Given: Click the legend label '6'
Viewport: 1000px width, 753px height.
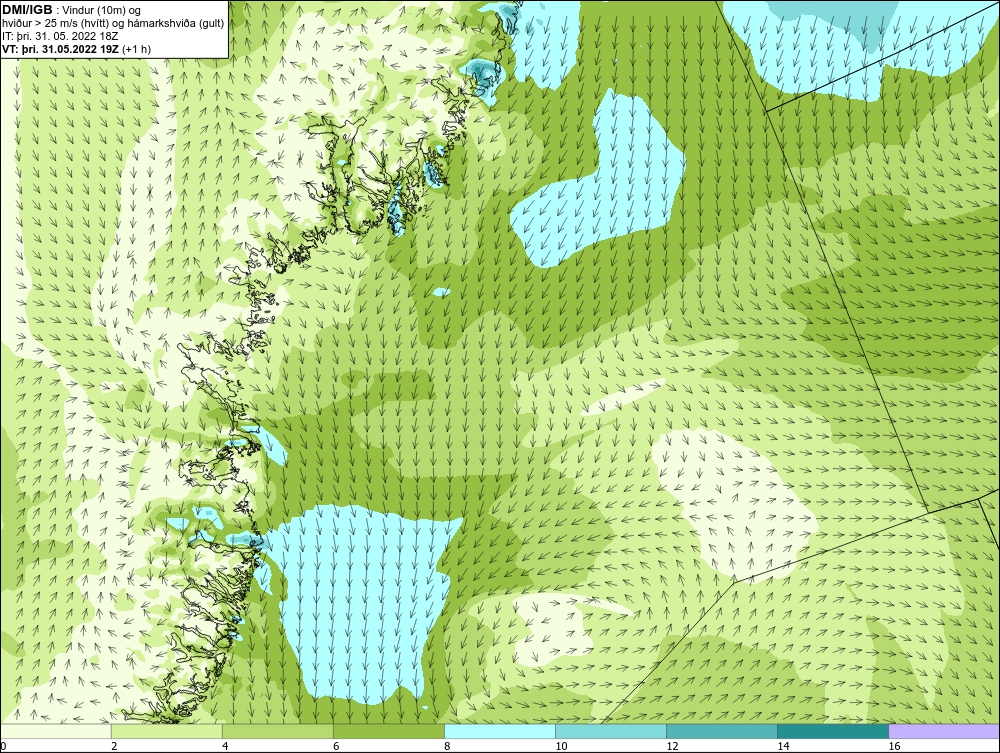Looking at the screenshot, I should (x=335, y=746).
